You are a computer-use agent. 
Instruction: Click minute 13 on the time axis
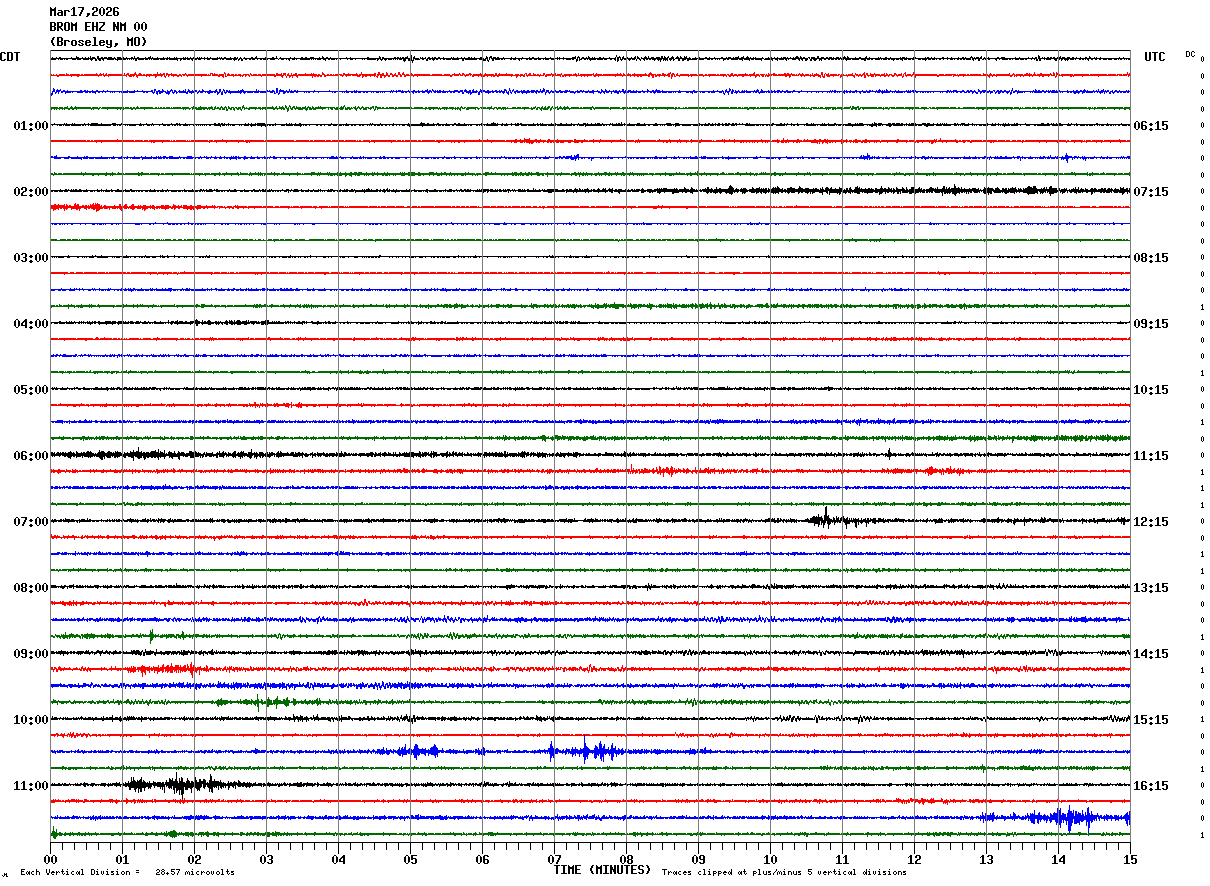coord(986,859)
